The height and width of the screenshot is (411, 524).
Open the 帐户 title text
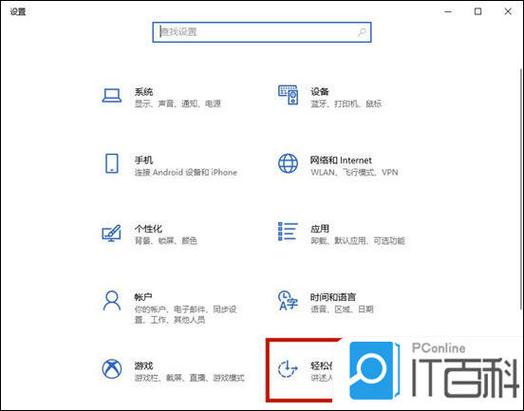[x=143, y=297]
